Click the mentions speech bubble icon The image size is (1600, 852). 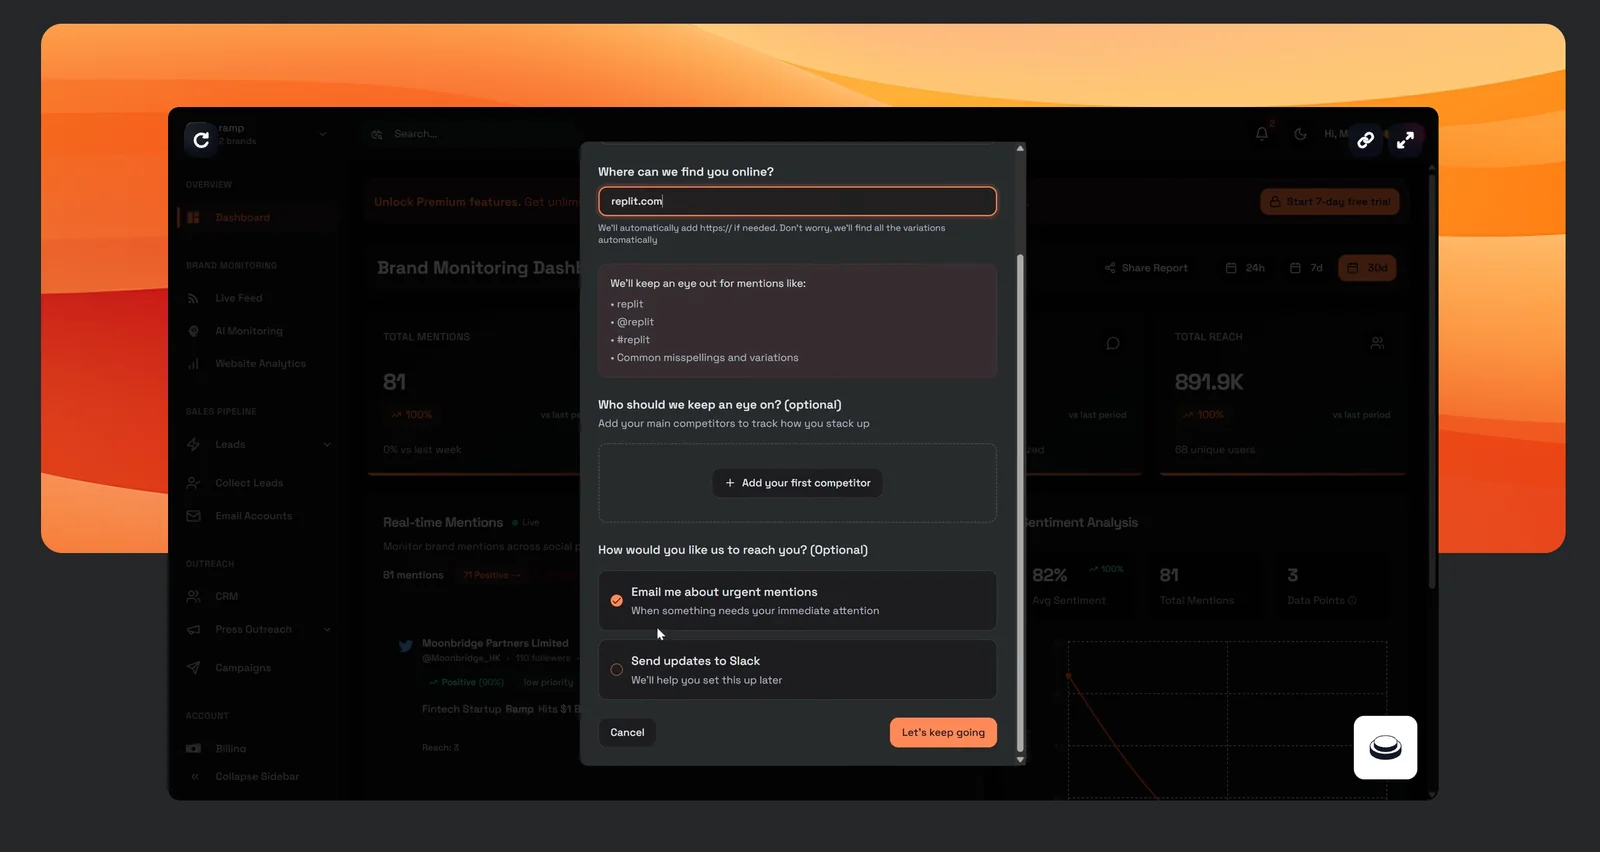(1113, 343)
